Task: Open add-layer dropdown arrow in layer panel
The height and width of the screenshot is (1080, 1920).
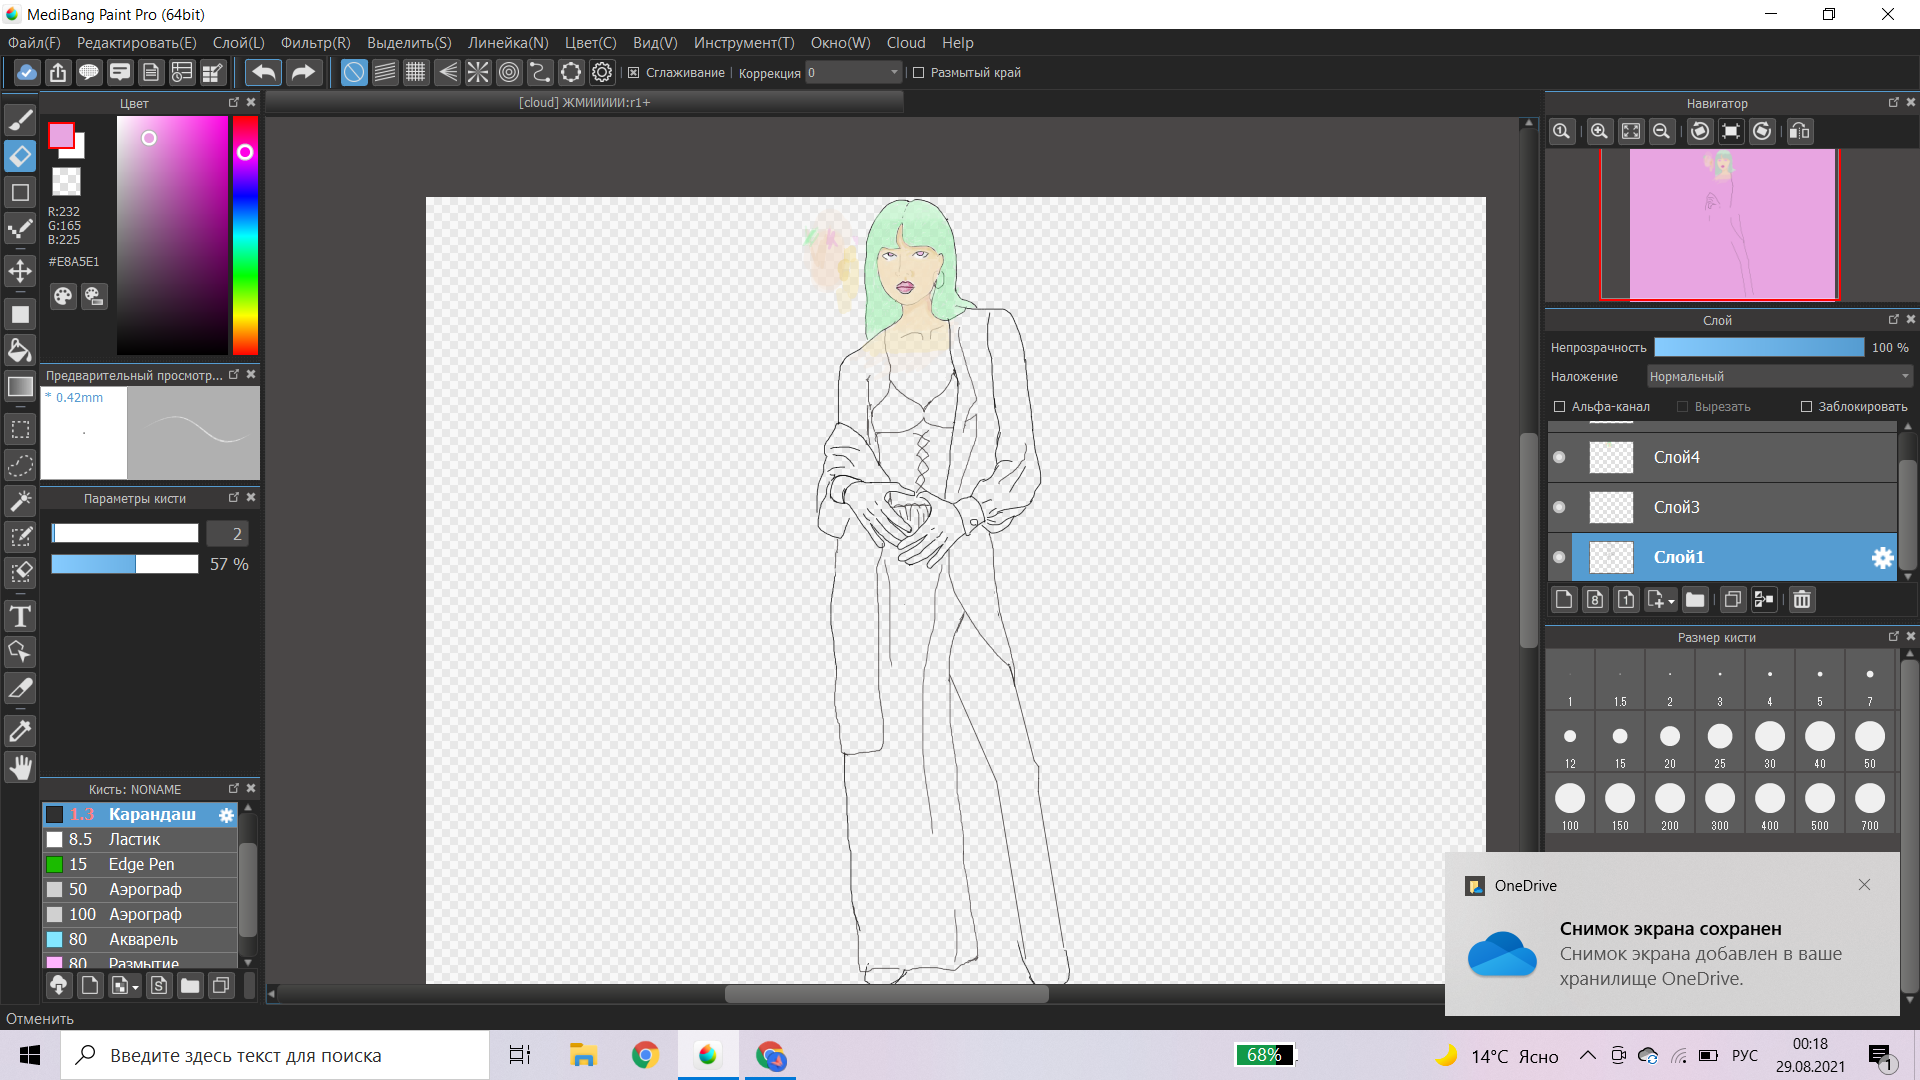Action: (1671, 601)
